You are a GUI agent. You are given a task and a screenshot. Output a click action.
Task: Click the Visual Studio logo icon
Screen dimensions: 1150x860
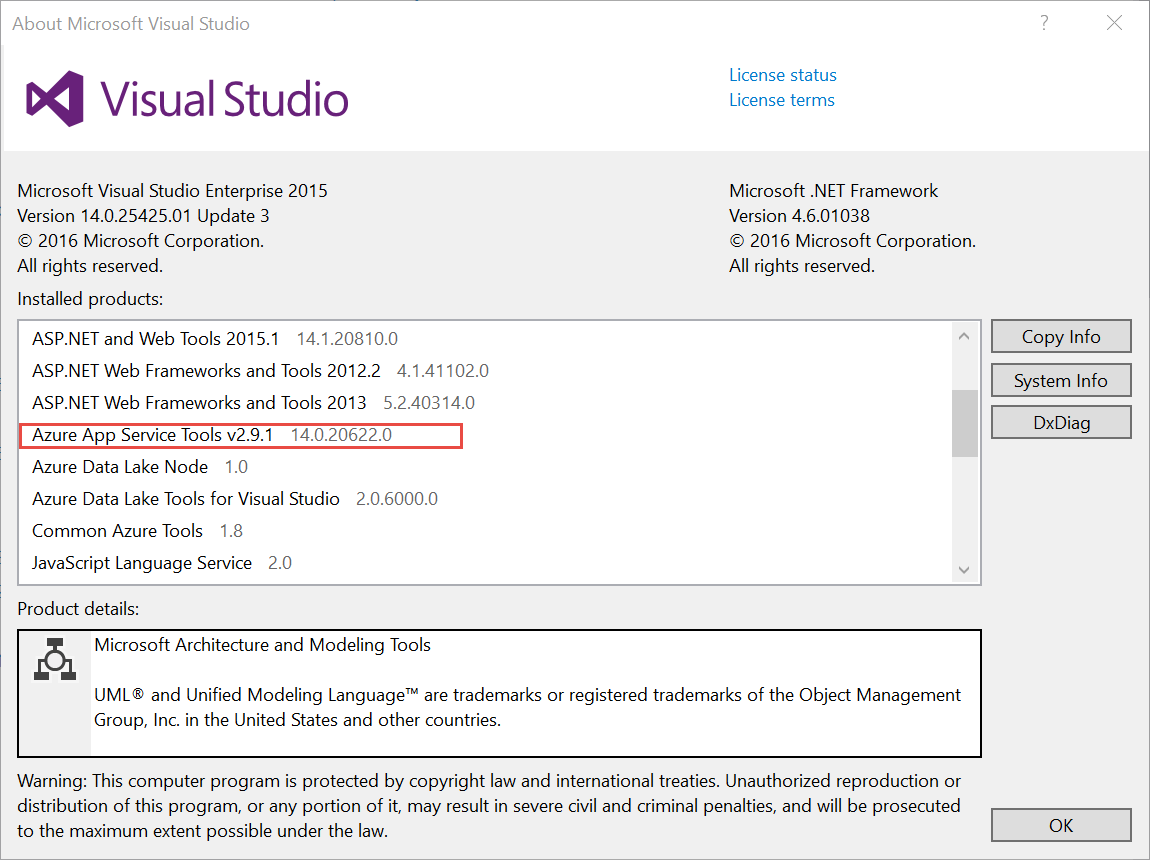[55, 99]
